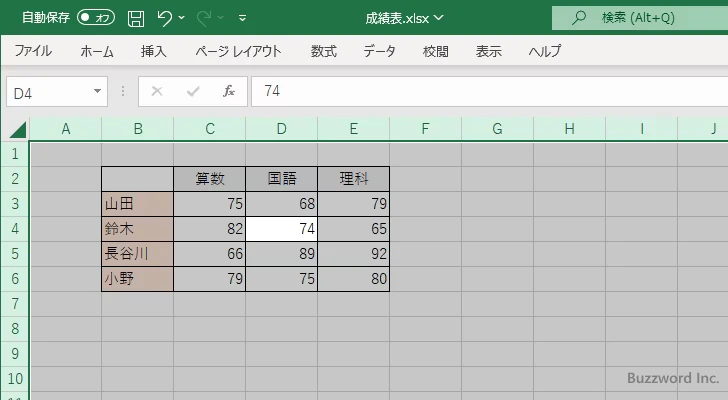
Task: Select column E header
Action: (353, 129)
